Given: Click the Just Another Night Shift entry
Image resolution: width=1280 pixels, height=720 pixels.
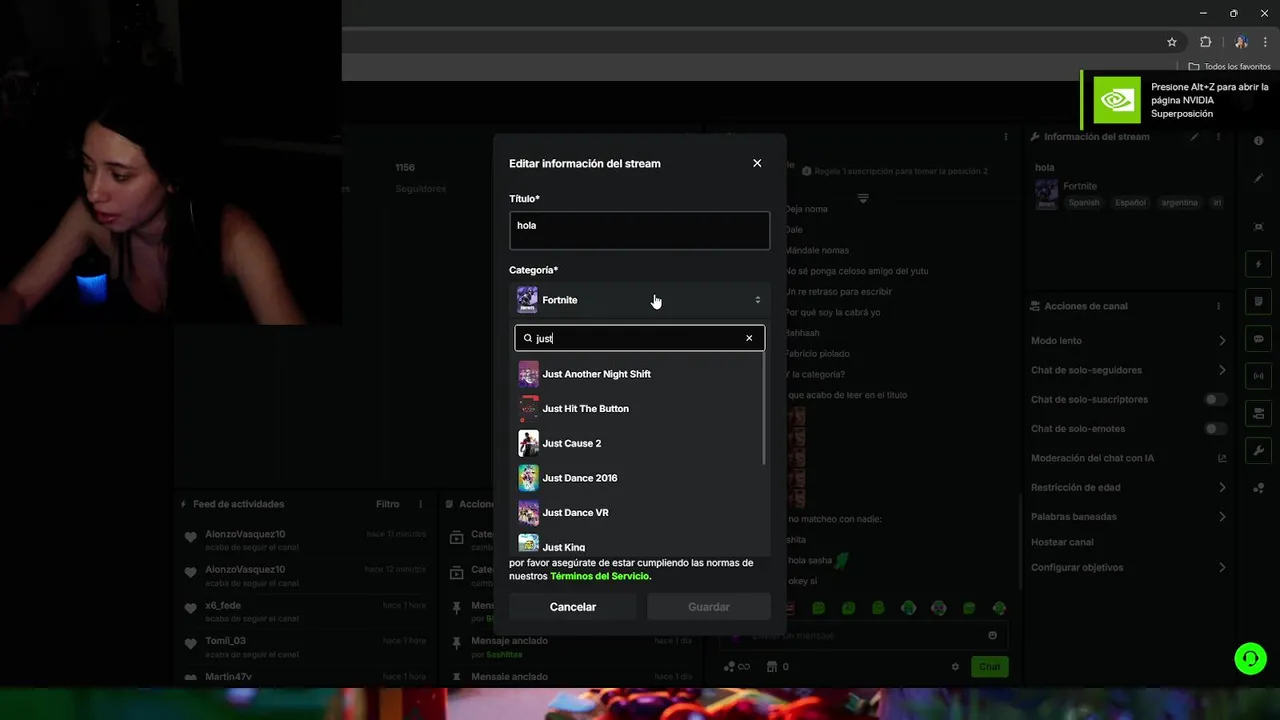Looking at the screenshot, I should [x=640, y=374].
